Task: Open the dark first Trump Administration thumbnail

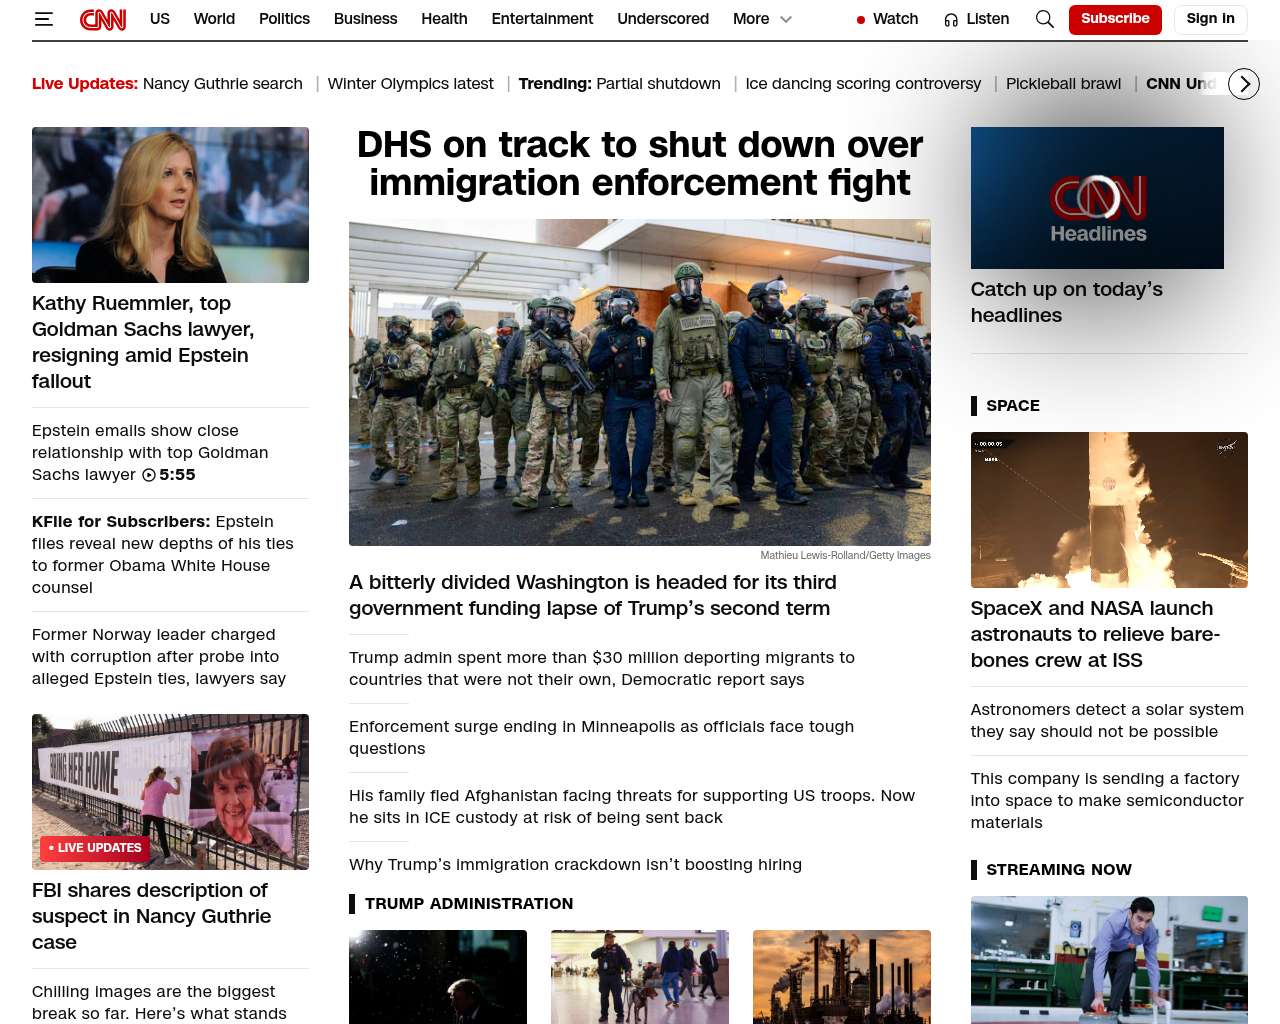Action: coord(438,977)
